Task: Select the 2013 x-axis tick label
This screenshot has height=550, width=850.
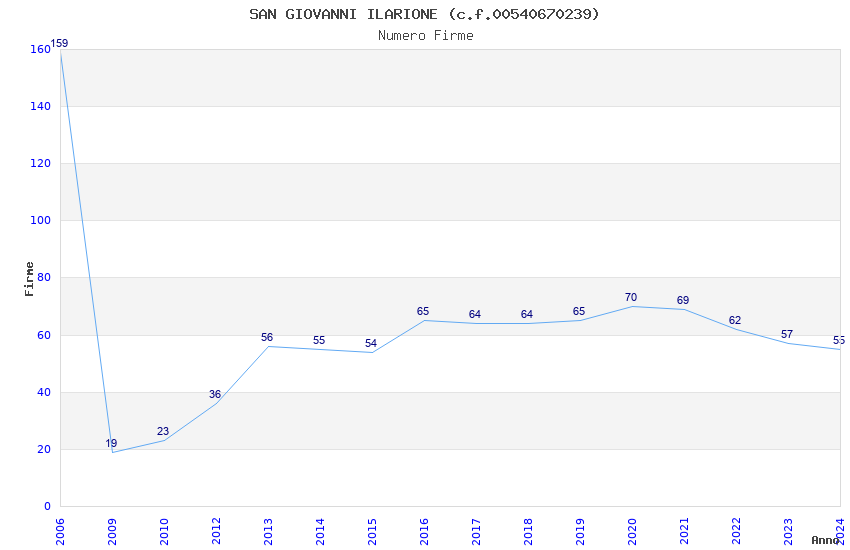Action: coord(268,532)
